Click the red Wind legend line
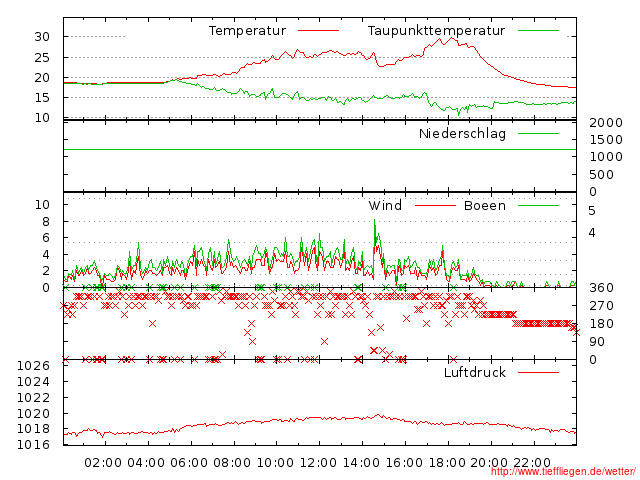This screenshot has width=640, height=480. 435,206
